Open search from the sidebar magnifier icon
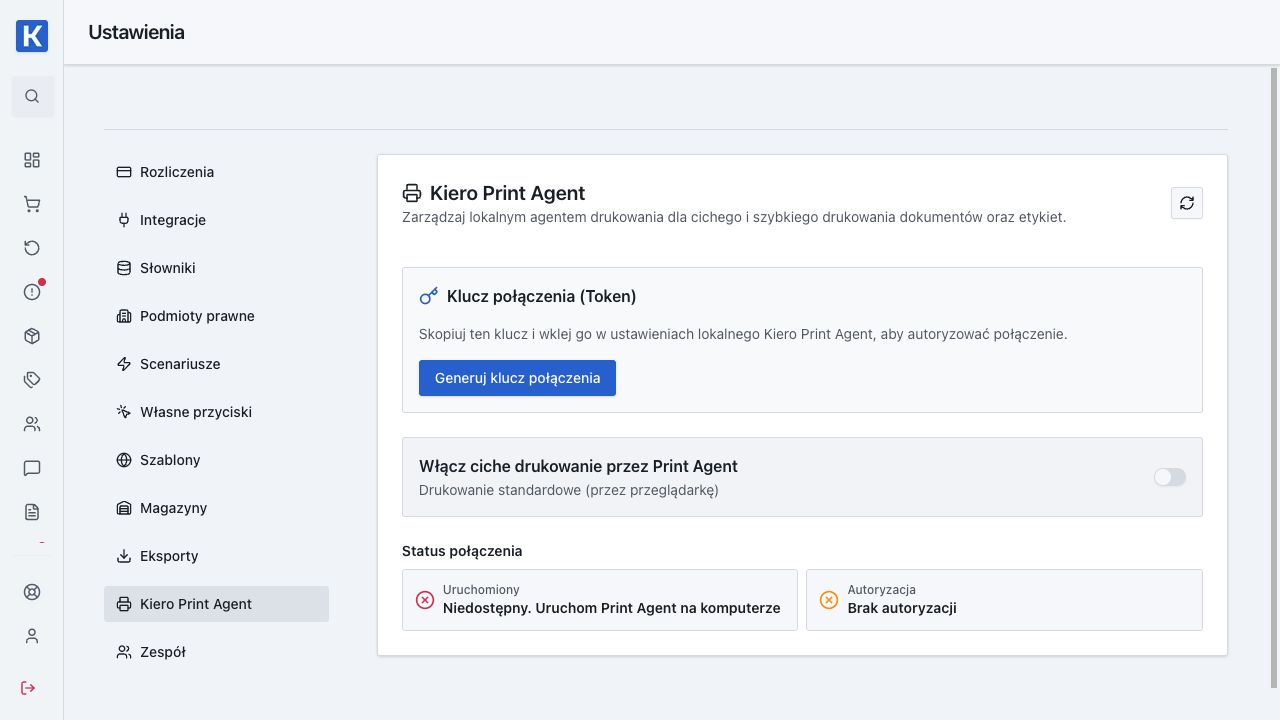The height and width of the screenshot is (720, 1280). point(32,96)
